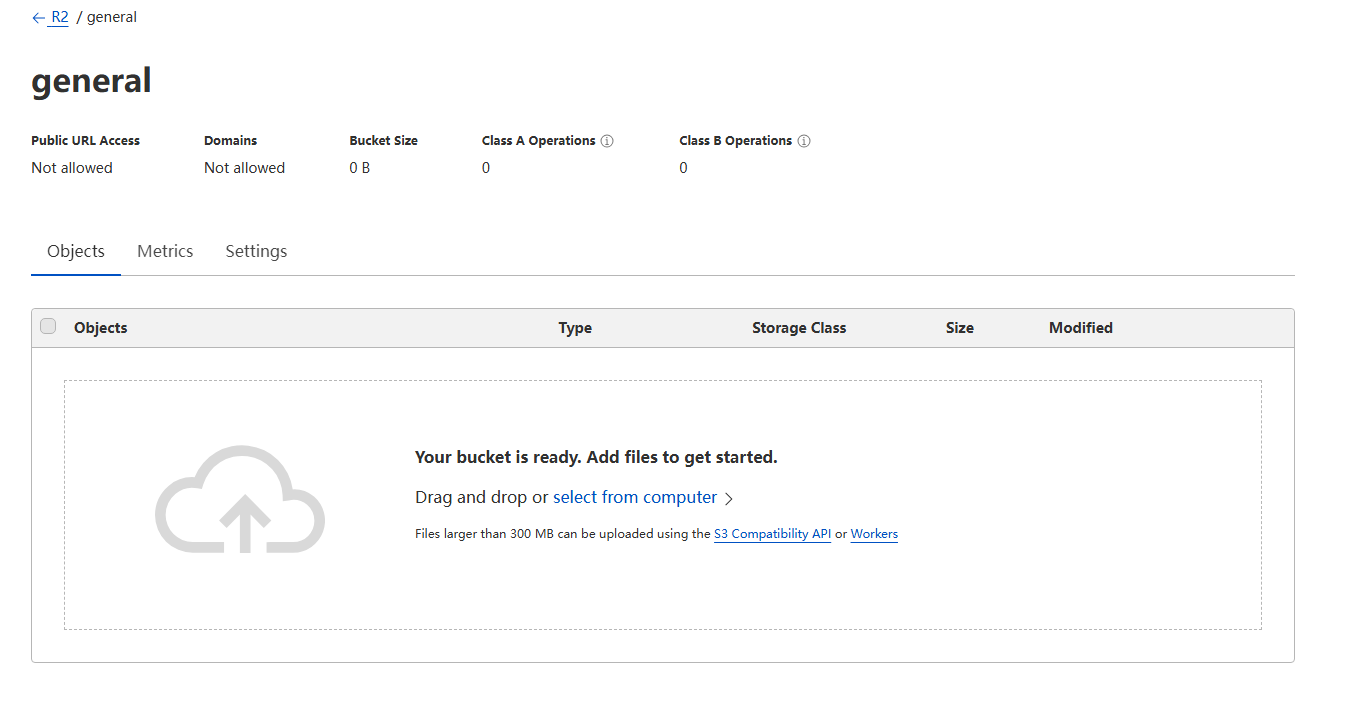Open the S3 Compatibility API link
This screenshot has width=1364, height=717.
click(x=772, y=534)
